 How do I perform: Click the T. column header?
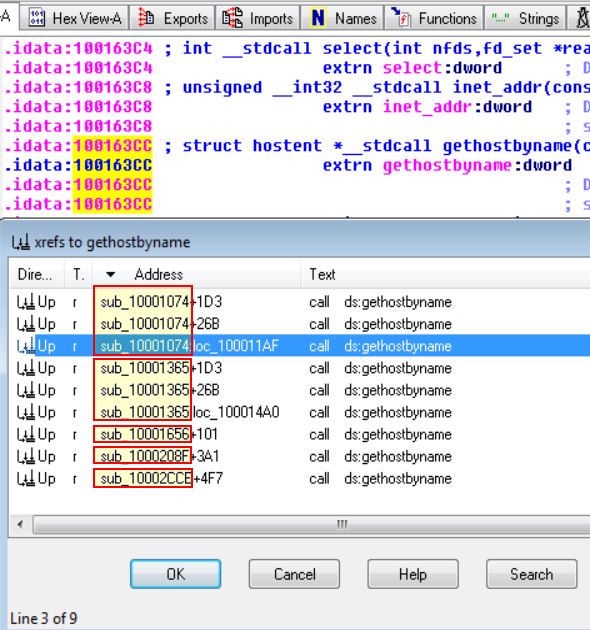click(78, 274)
